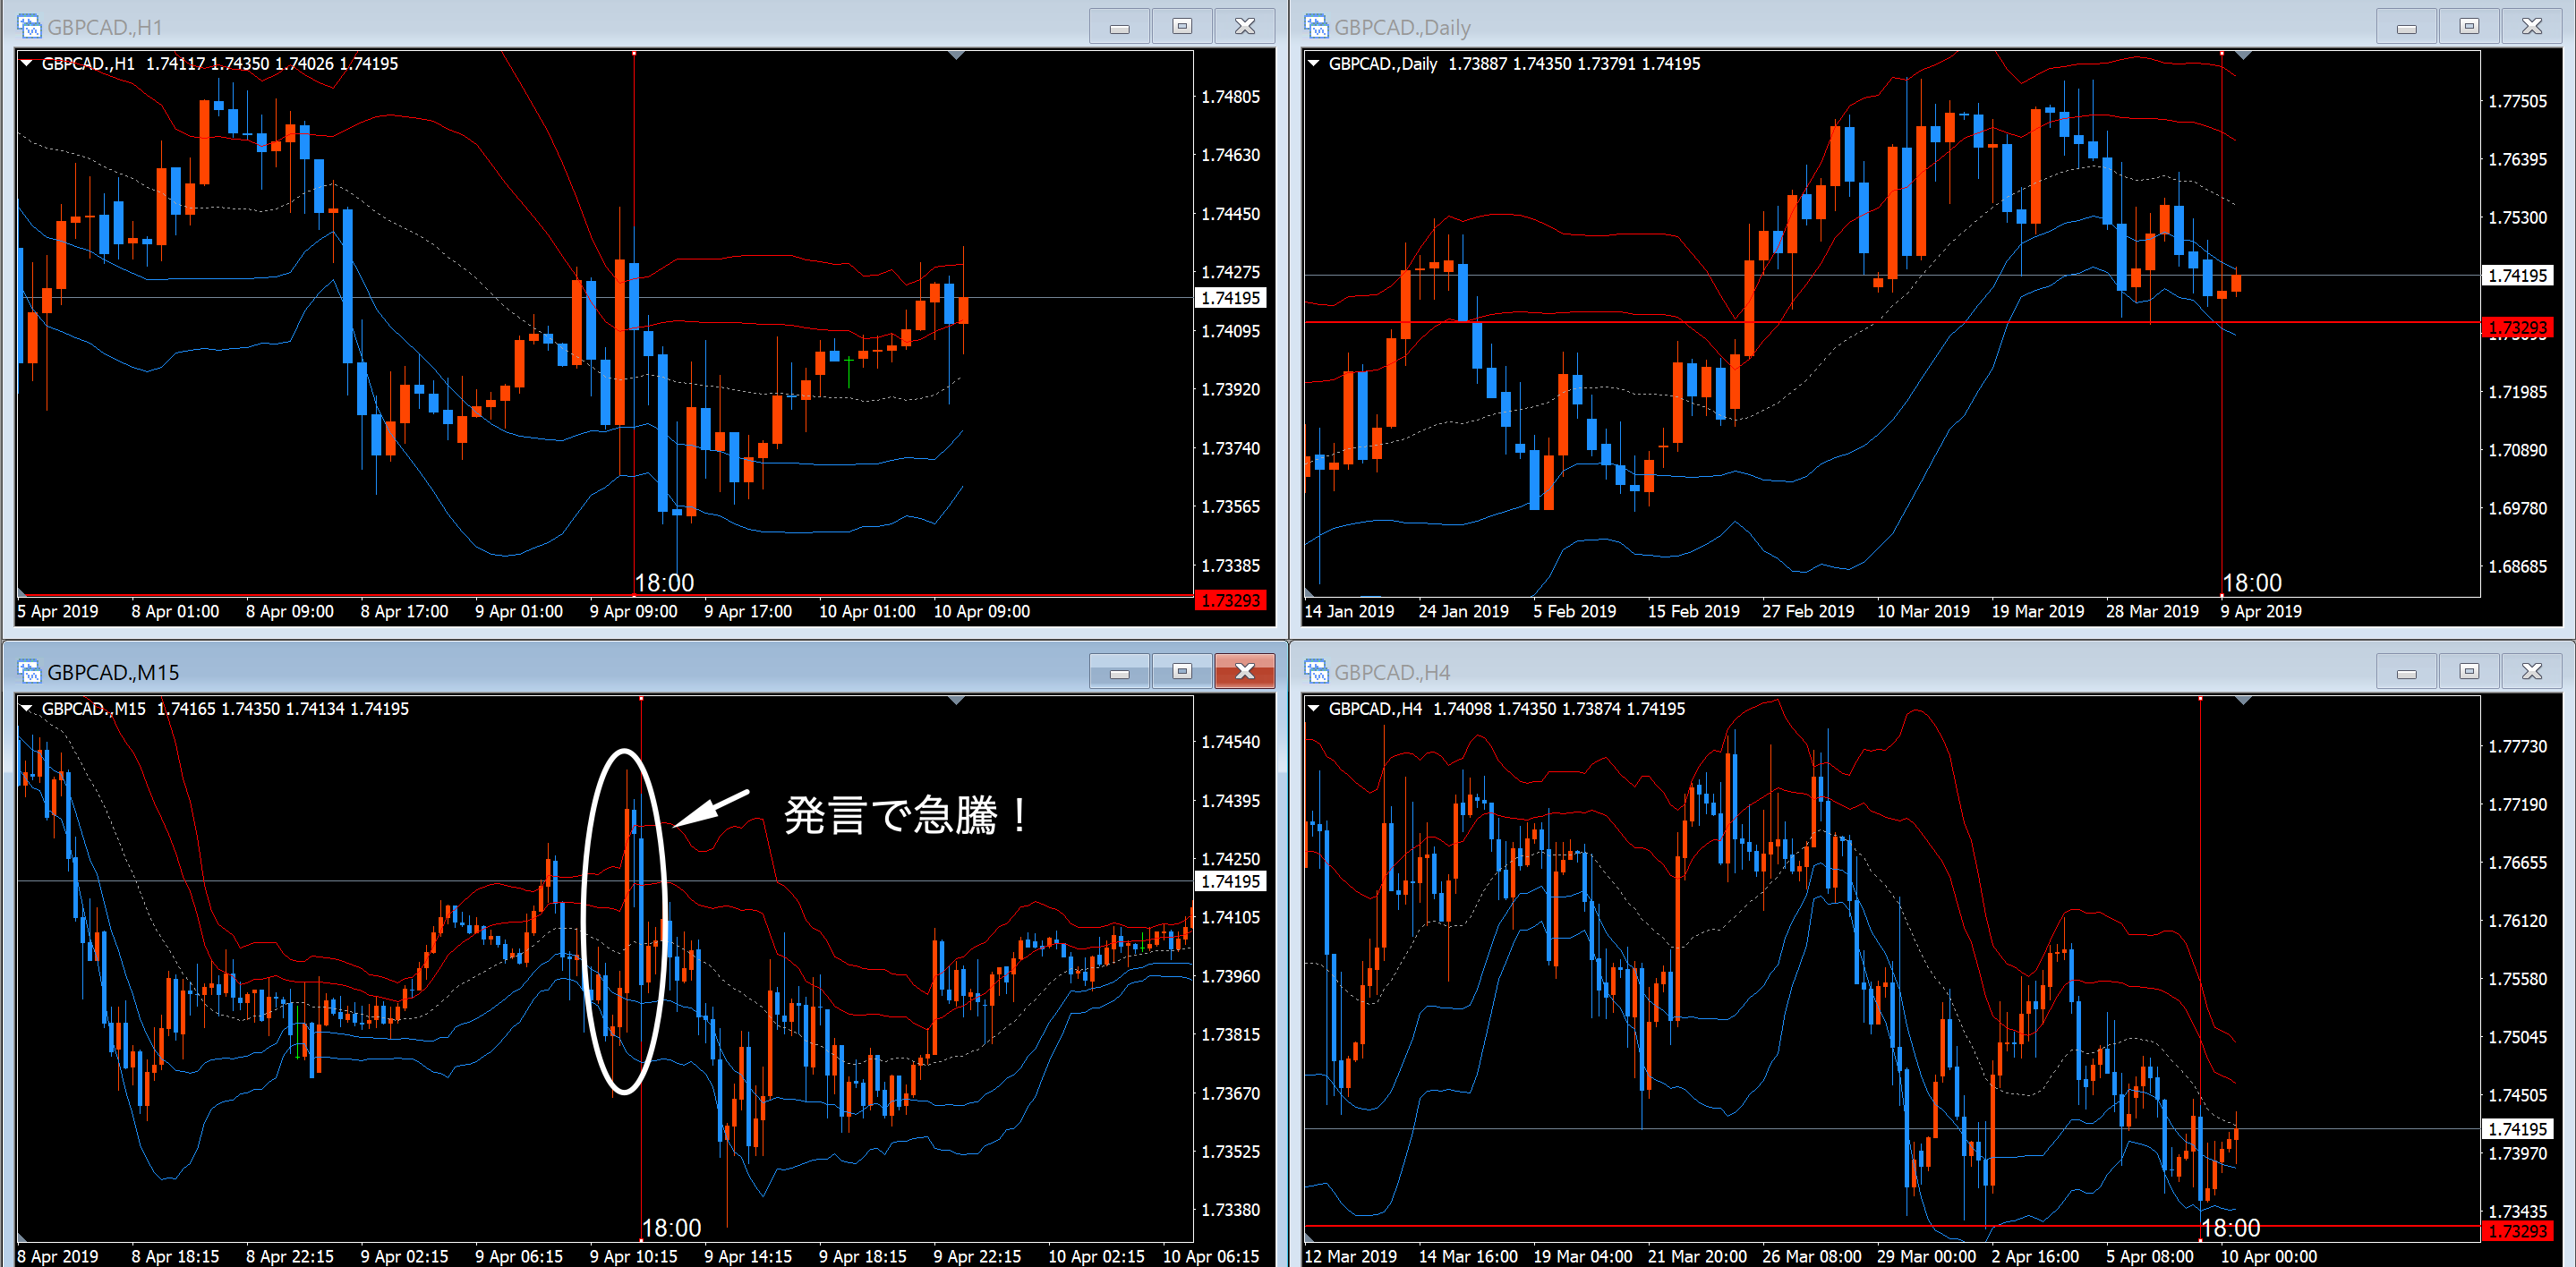Click the chart shift marker in M15 chart
Viewport: 2576px width, 1267px height.
956,701
